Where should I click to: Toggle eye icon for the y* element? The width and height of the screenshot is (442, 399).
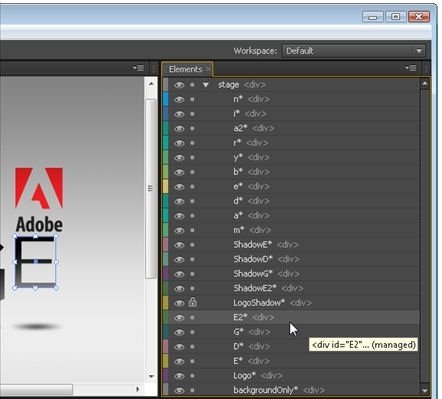click(x=179, y=158)
